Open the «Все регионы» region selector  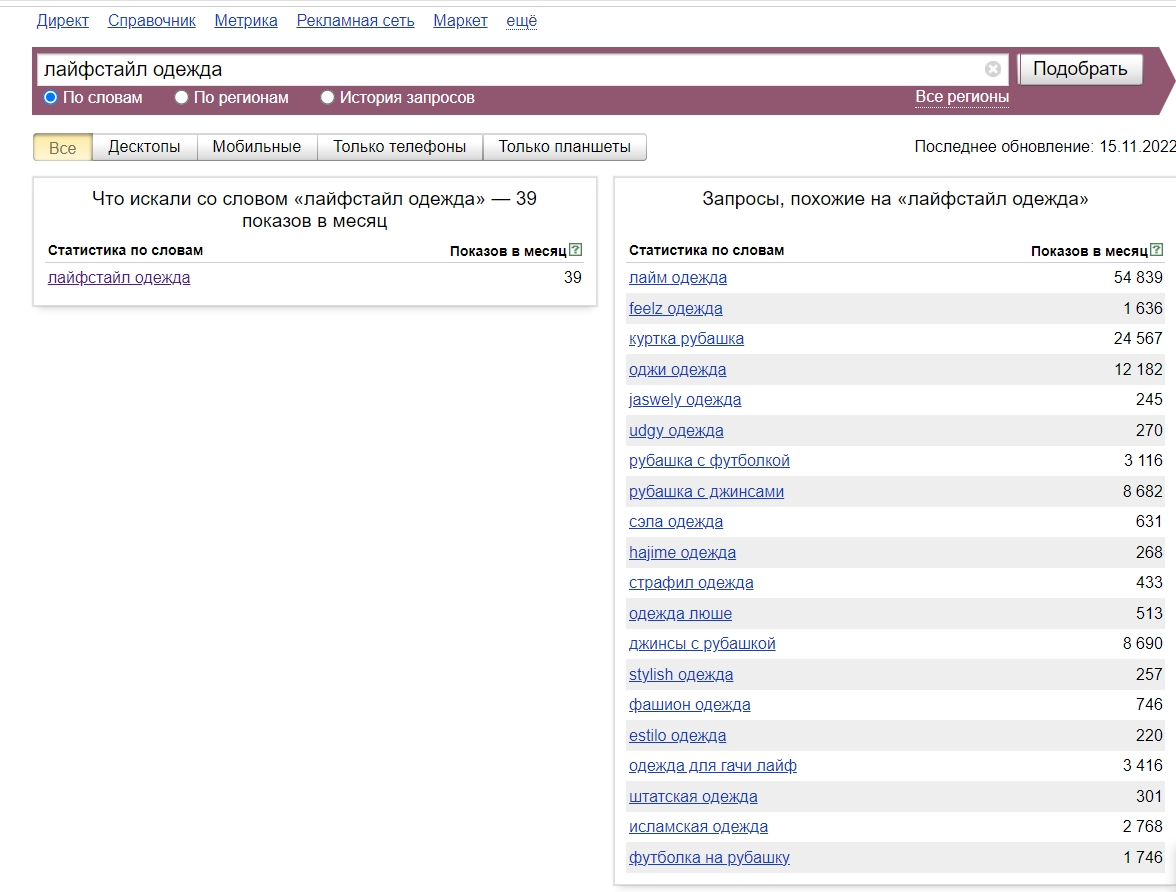961,97
